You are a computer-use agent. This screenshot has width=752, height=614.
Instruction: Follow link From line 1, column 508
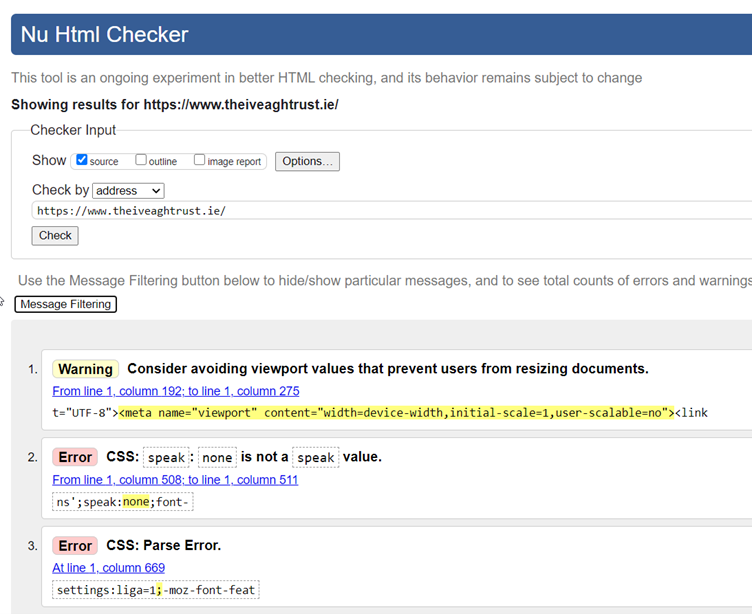(x=175, y=480)
